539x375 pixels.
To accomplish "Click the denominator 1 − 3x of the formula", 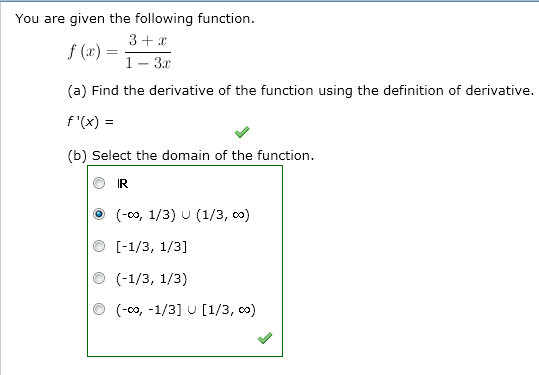I will (148, 63).
